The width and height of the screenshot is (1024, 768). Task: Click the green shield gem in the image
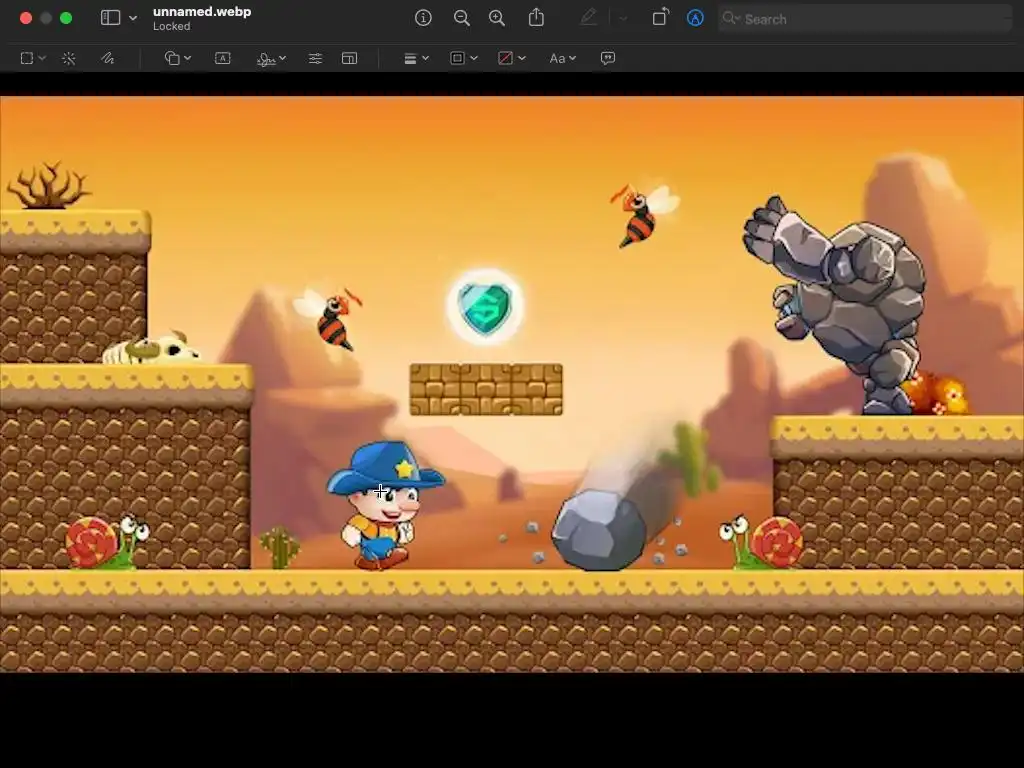pyautogui.click(x=485, y=307)
